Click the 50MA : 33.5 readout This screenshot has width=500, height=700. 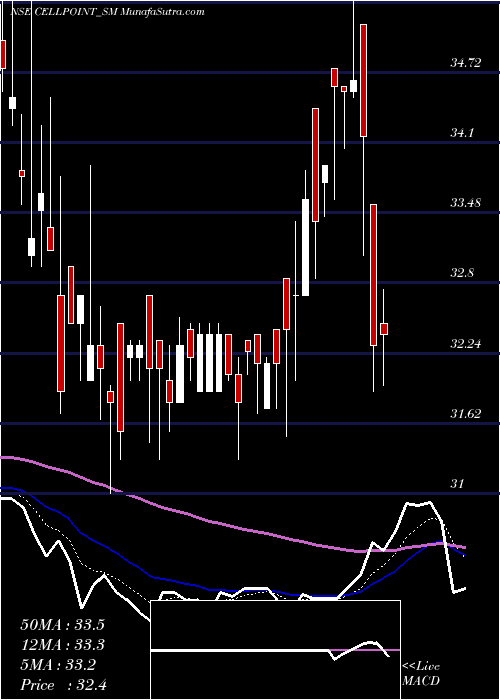click(x=64, y=625)
